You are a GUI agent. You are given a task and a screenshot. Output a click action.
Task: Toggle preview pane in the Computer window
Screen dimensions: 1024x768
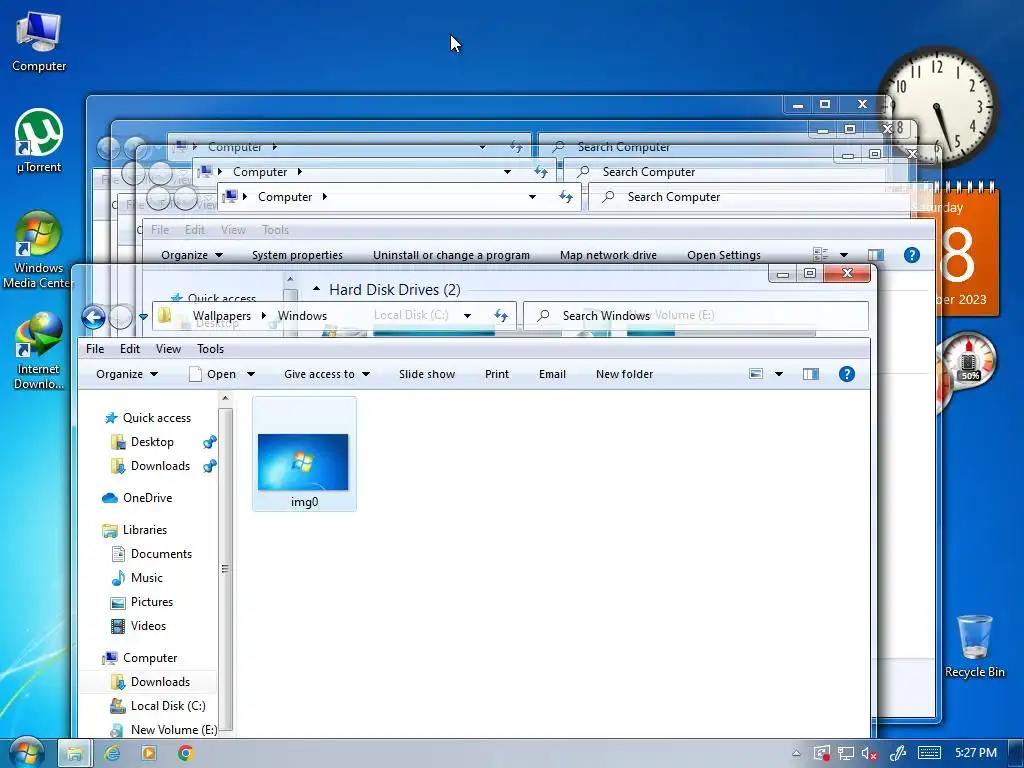tap(876, 255)
